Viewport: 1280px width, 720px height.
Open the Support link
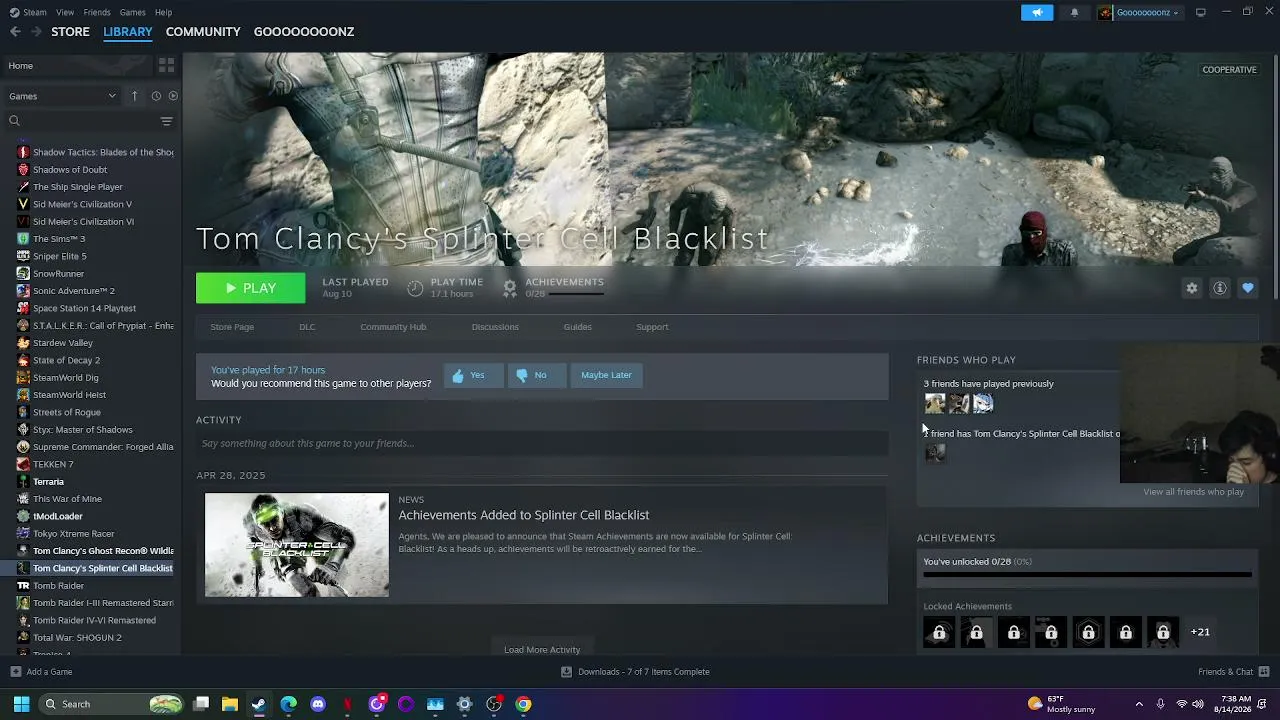(x=652, y=327)
